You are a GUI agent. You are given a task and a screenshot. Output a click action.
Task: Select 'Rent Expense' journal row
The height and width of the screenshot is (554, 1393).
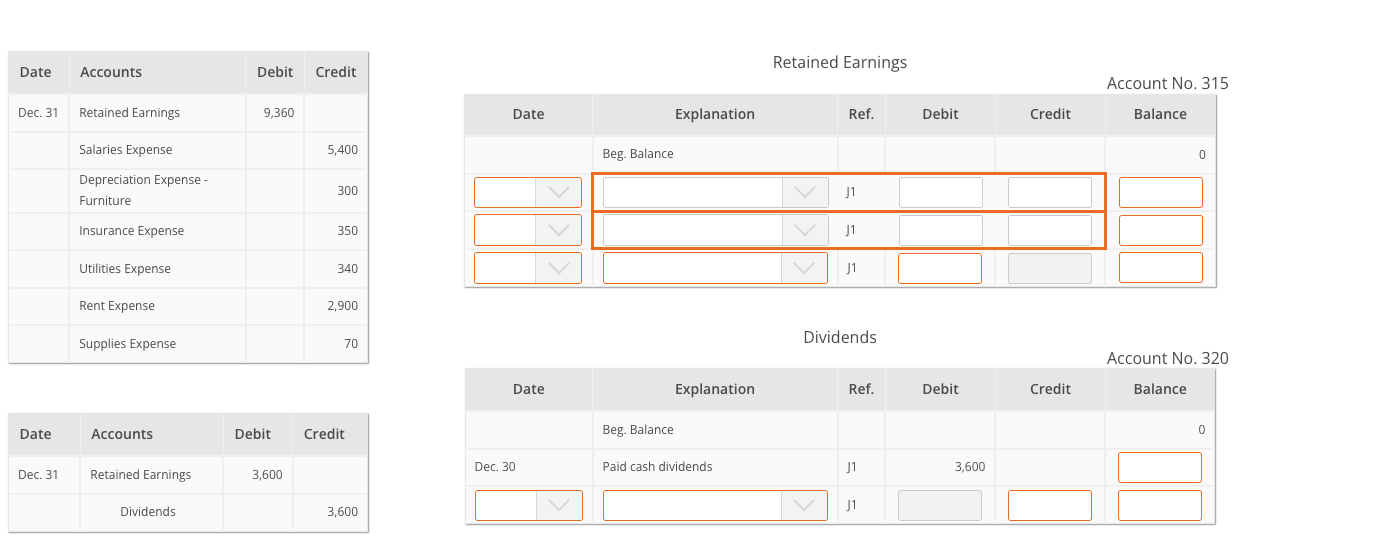coord(188,306)
